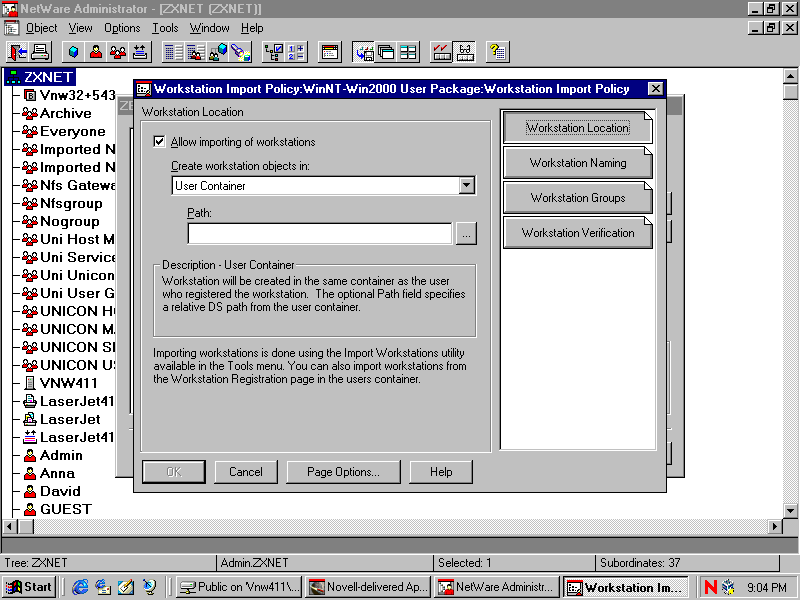Switch to the Workstation Location page
800x600 pixels.
tap(578, 128)
